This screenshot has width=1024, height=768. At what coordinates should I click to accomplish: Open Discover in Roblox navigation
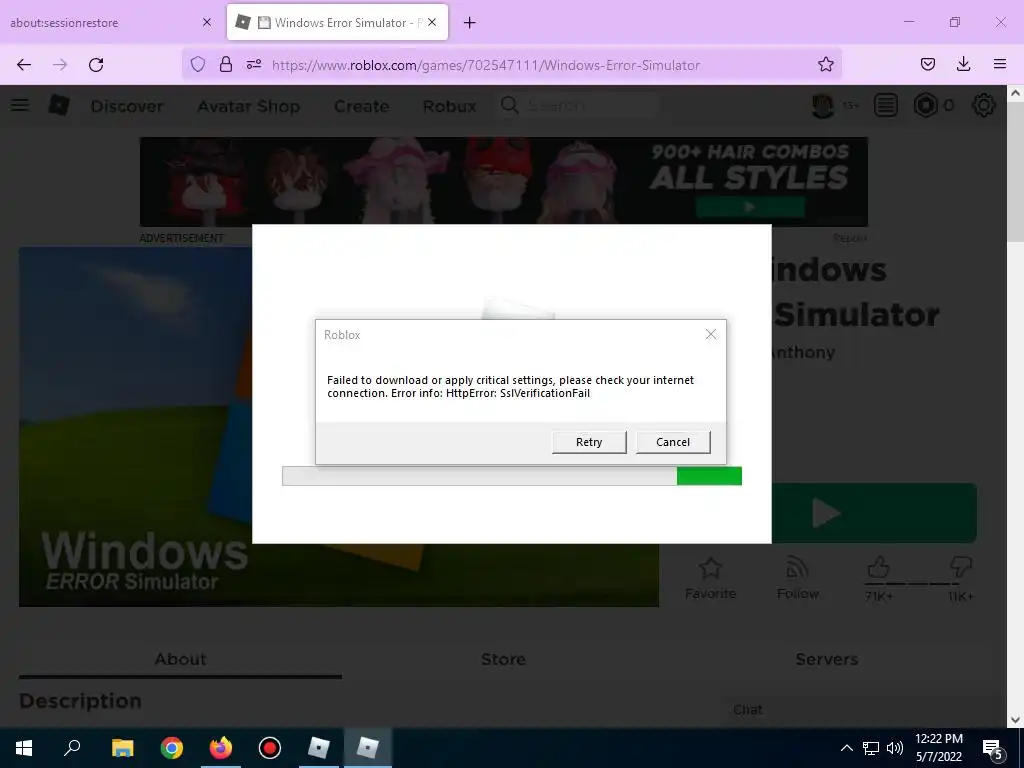(127, 106)
